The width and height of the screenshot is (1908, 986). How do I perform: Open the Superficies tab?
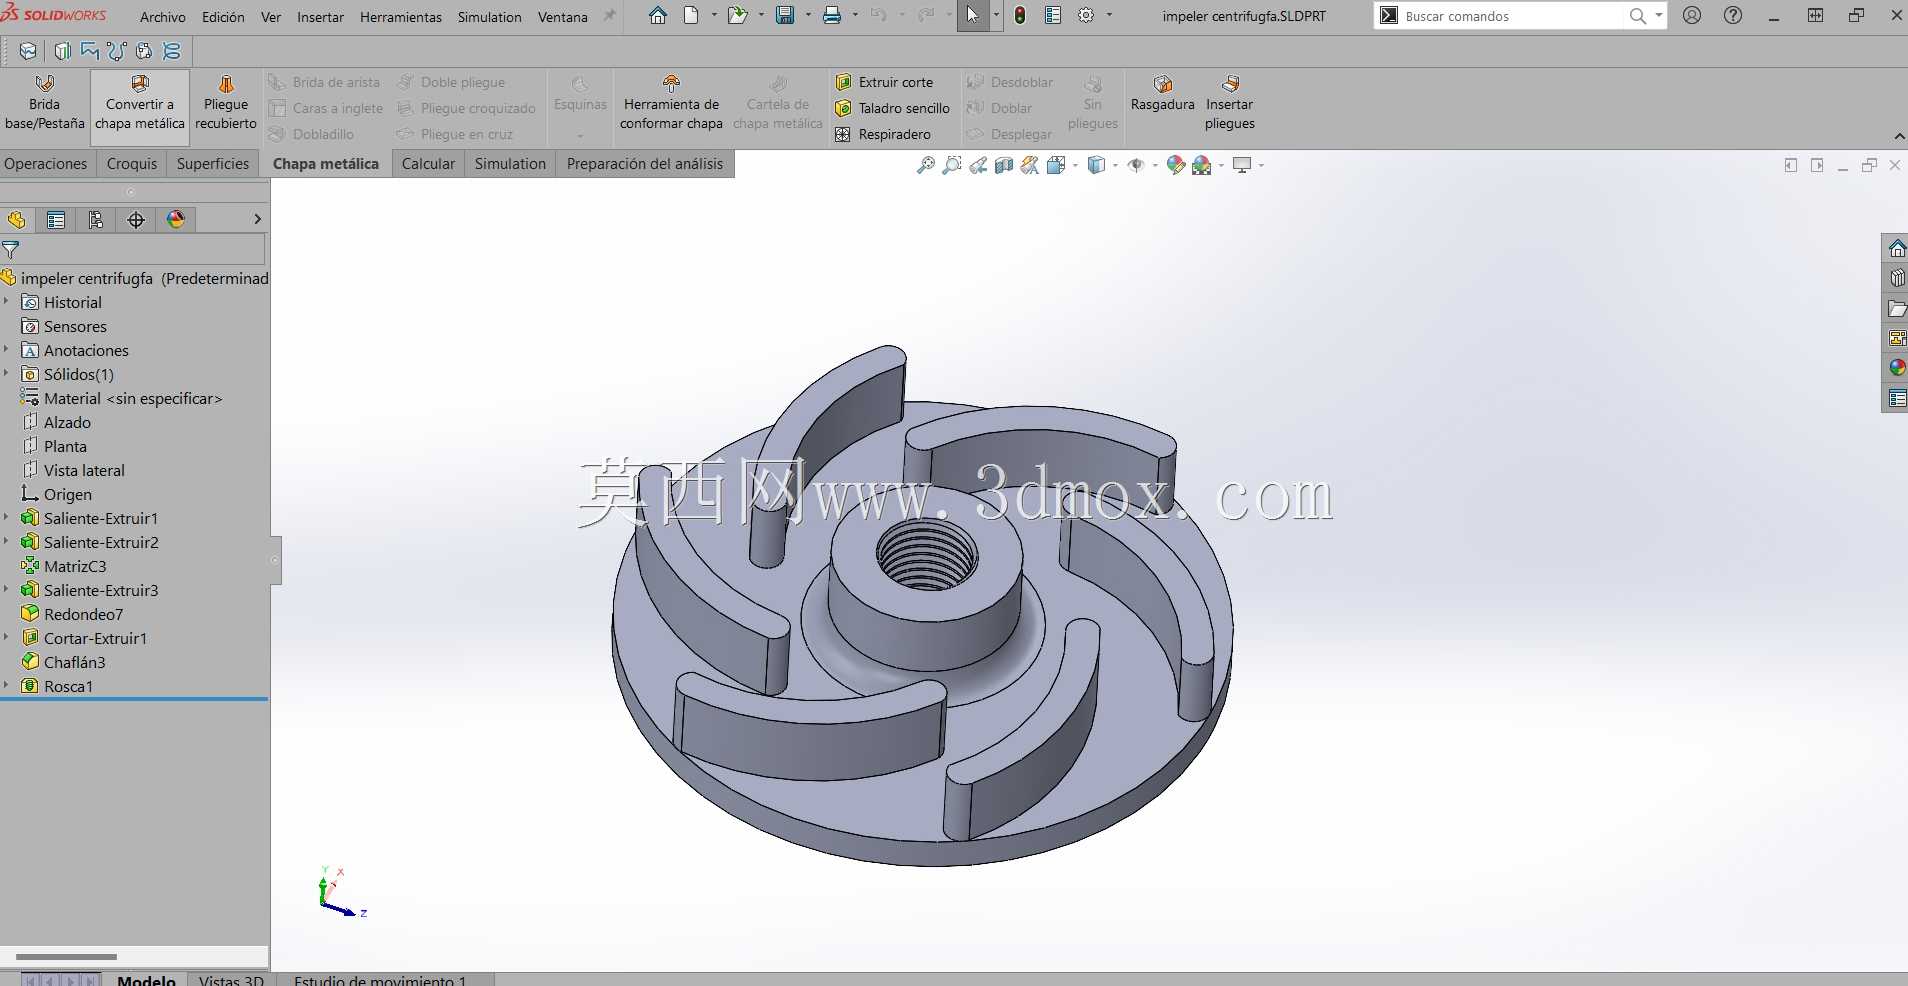[x=213, y=164]
